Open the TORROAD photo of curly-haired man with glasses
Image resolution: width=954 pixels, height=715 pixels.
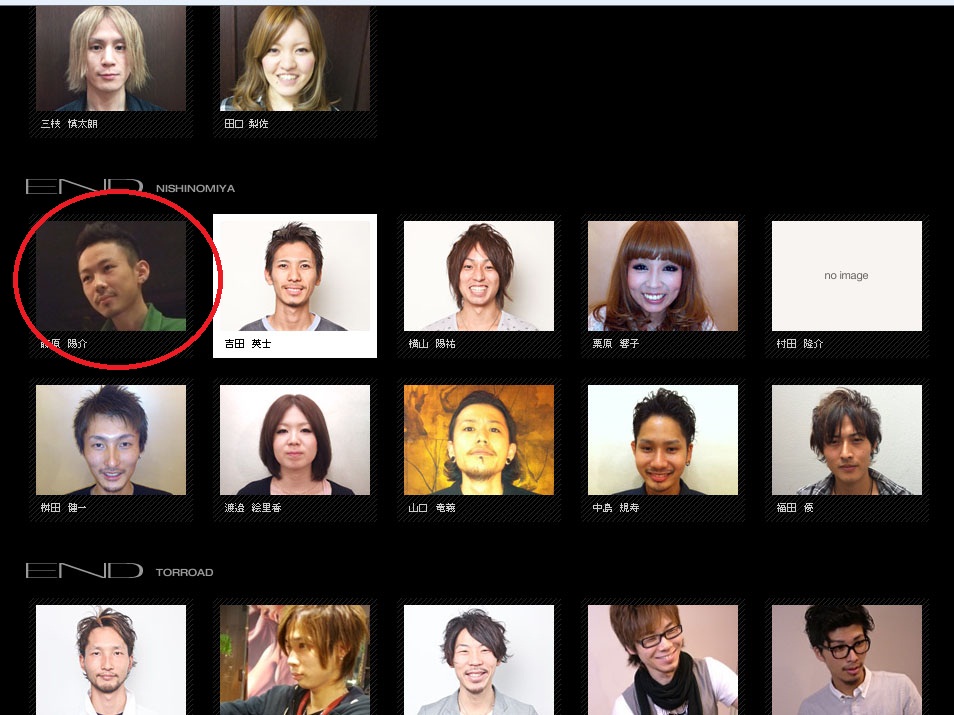click(x=847, y=660)
